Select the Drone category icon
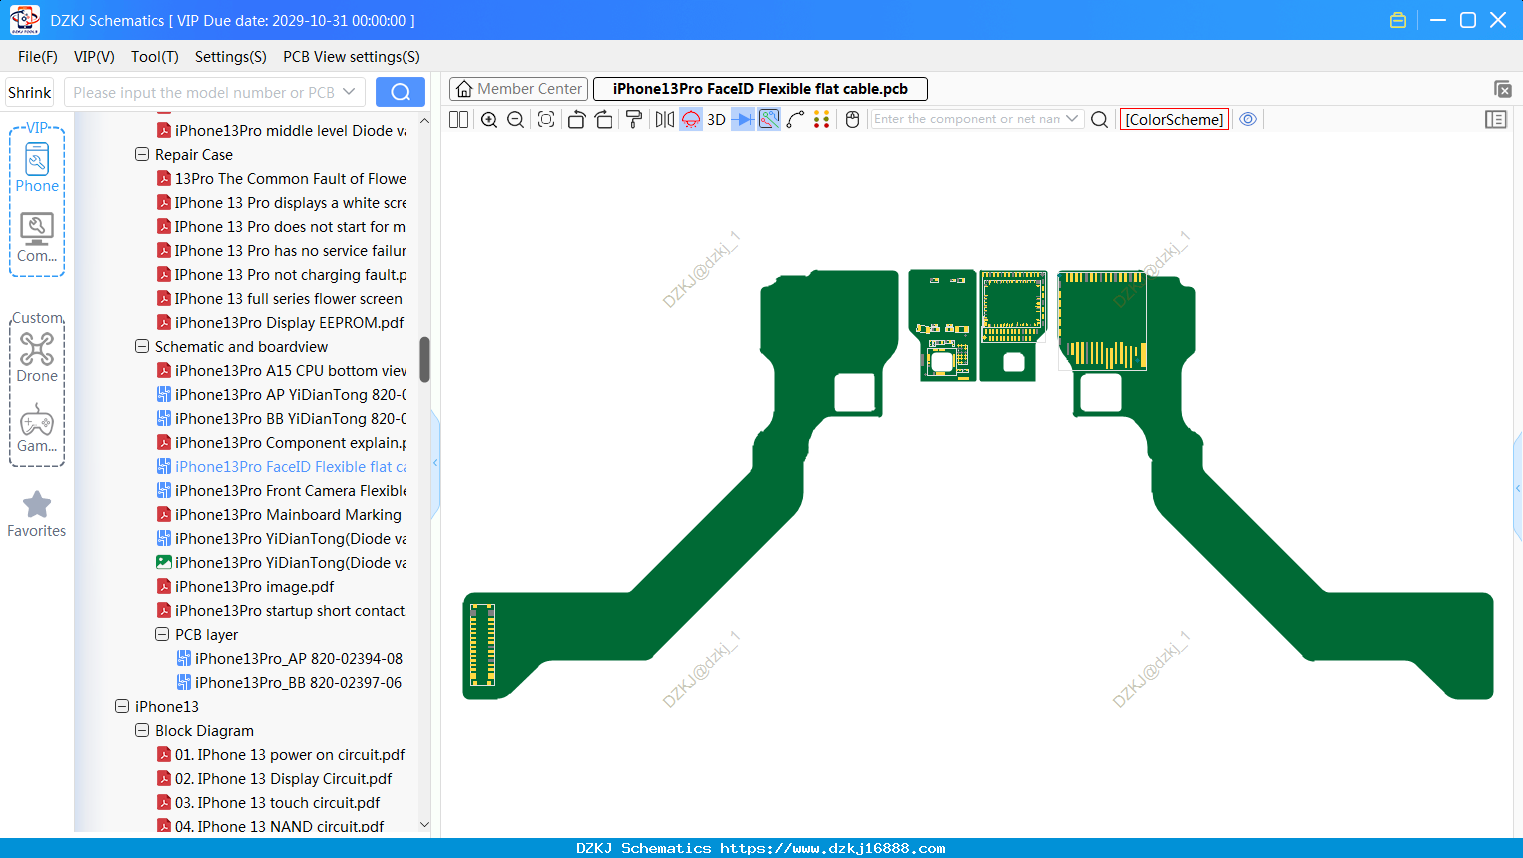Screen dimensions: 1523x858 (x=37, y=358)
